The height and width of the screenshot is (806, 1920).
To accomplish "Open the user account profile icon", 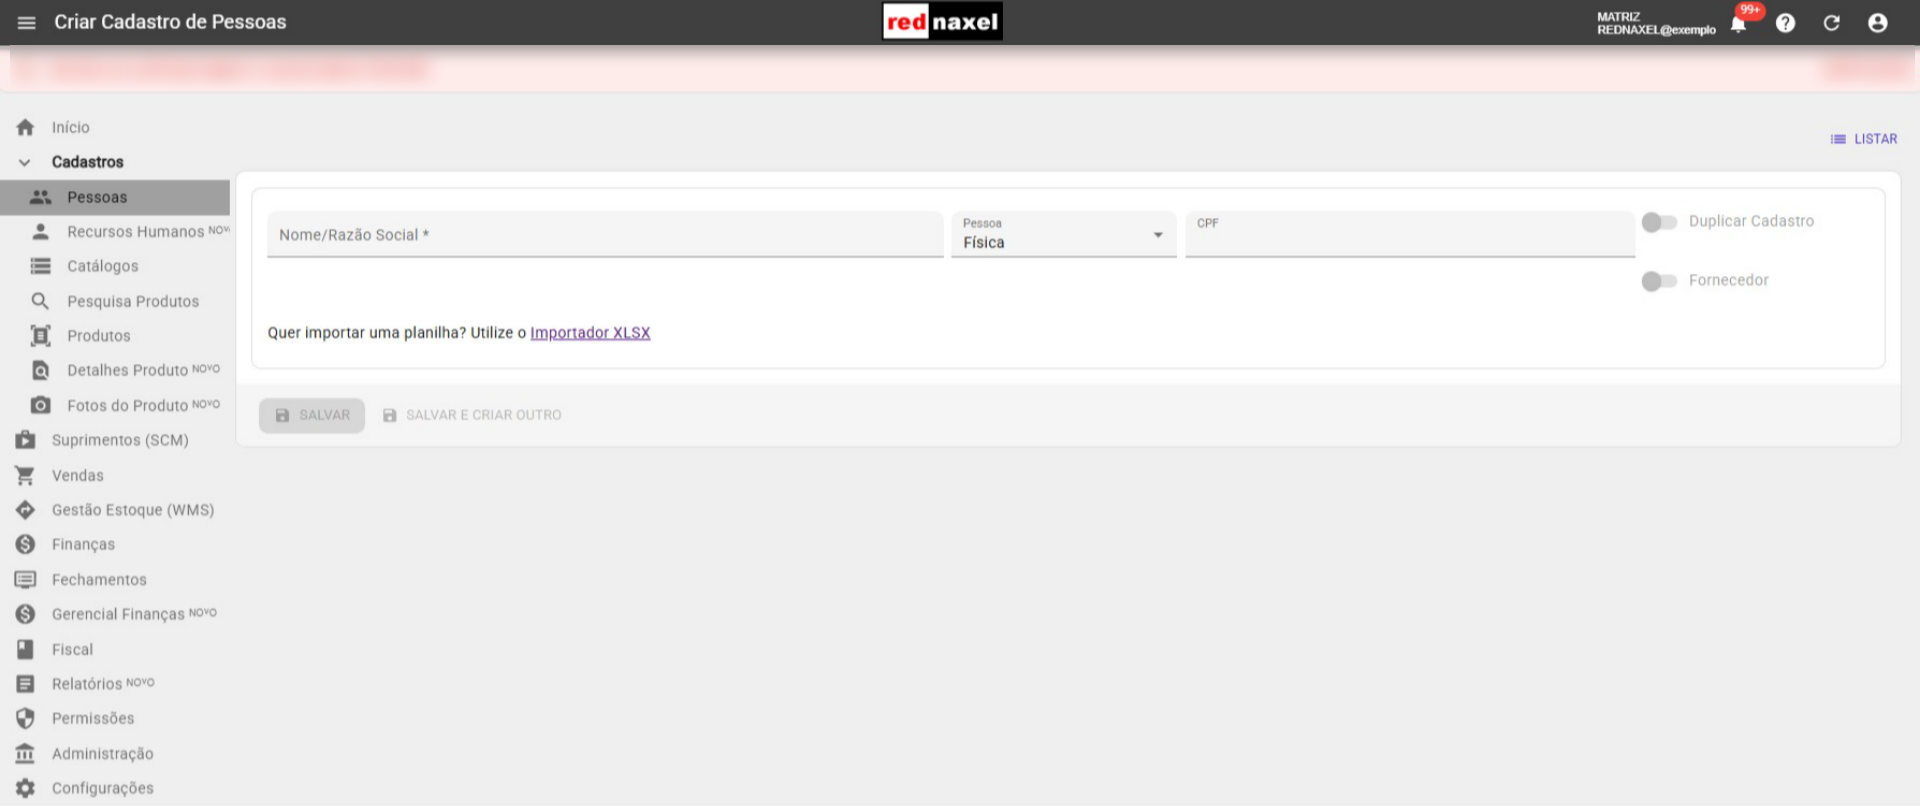I will coord(1877,23).
